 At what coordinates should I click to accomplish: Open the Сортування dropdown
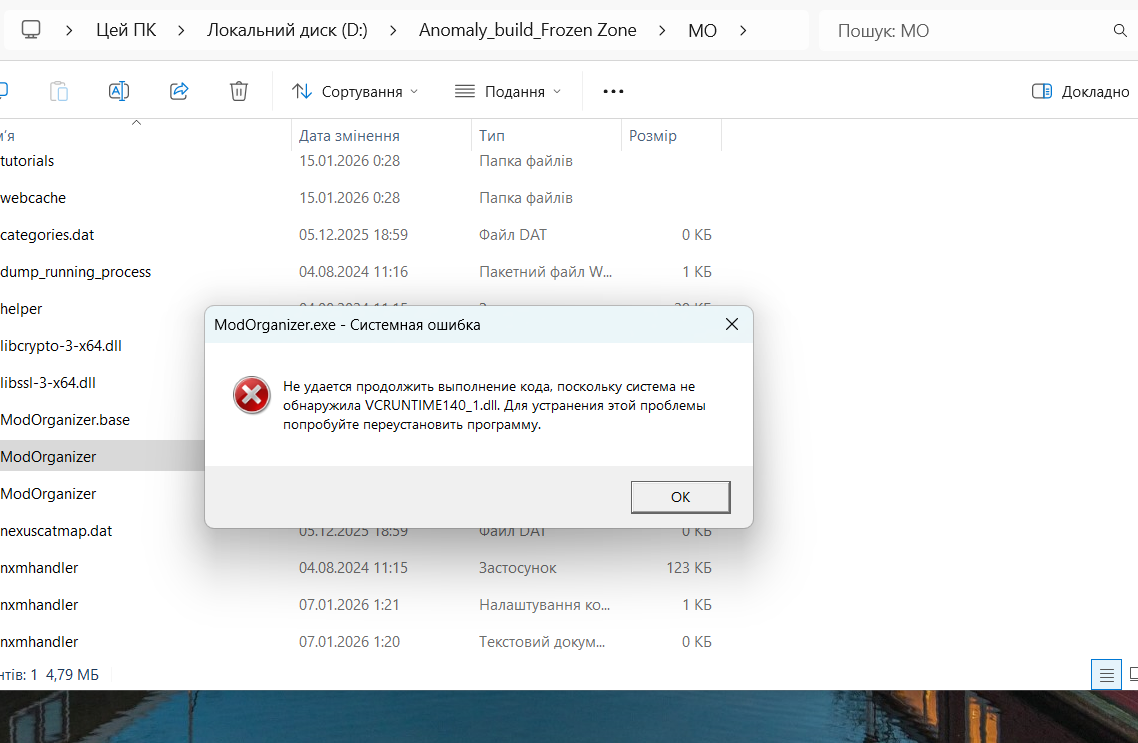click(355, 91)
